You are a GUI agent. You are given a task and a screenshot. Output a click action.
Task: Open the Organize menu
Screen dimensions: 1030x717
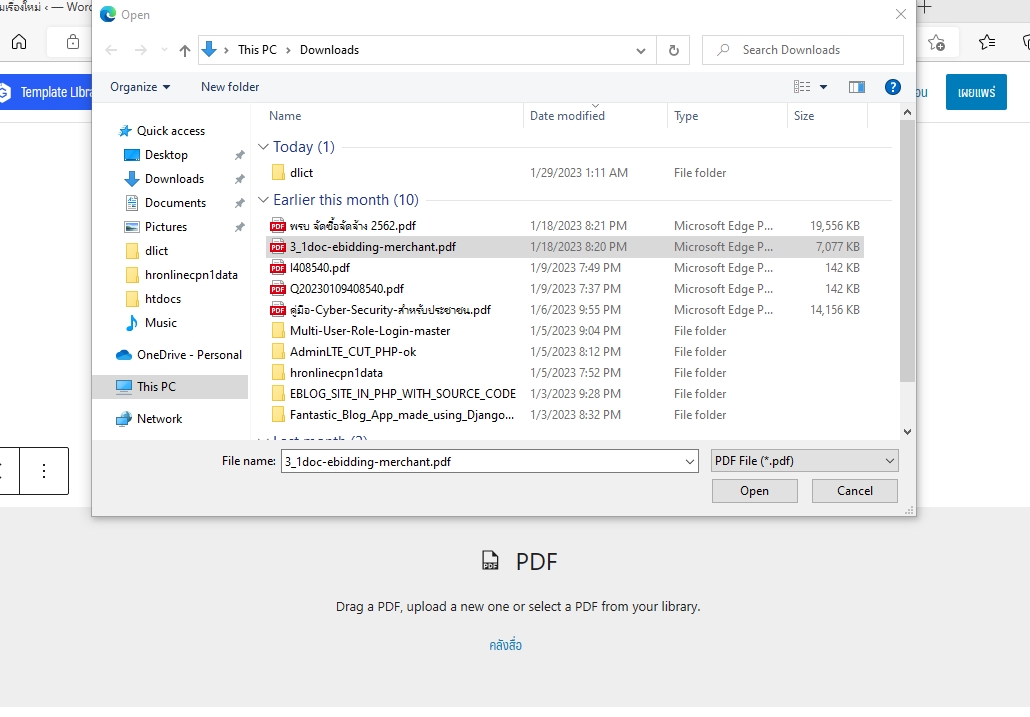pos(140,87)
